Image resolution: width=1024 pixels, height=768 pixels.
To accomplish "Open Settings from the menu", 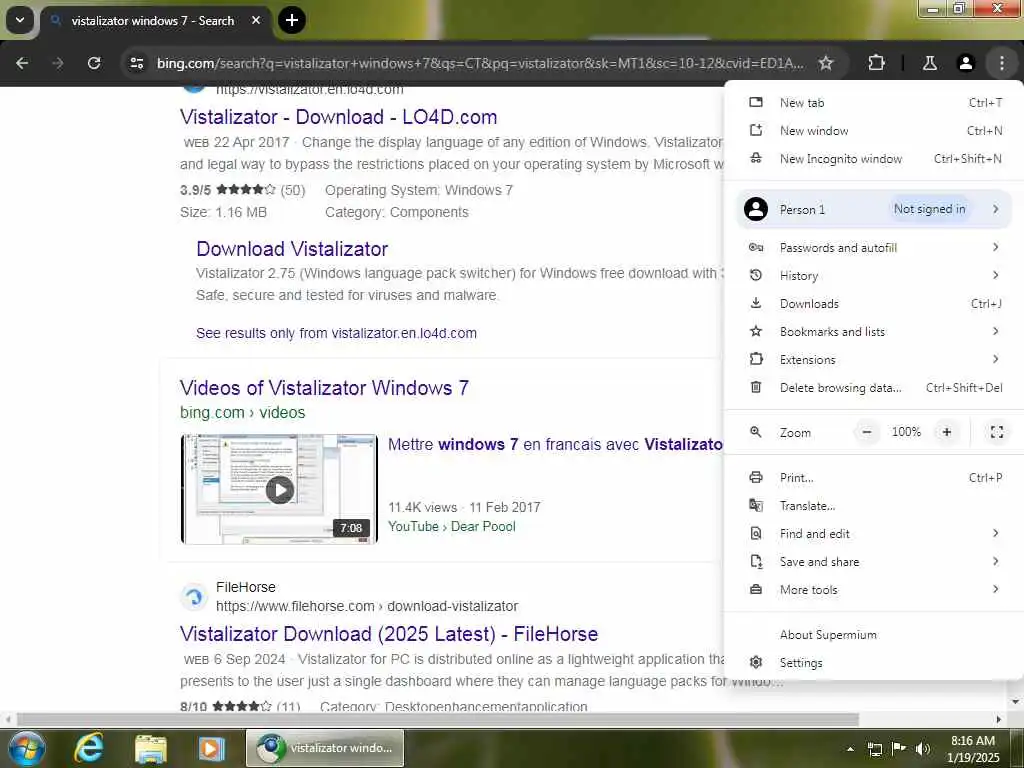I will [874, 663].
